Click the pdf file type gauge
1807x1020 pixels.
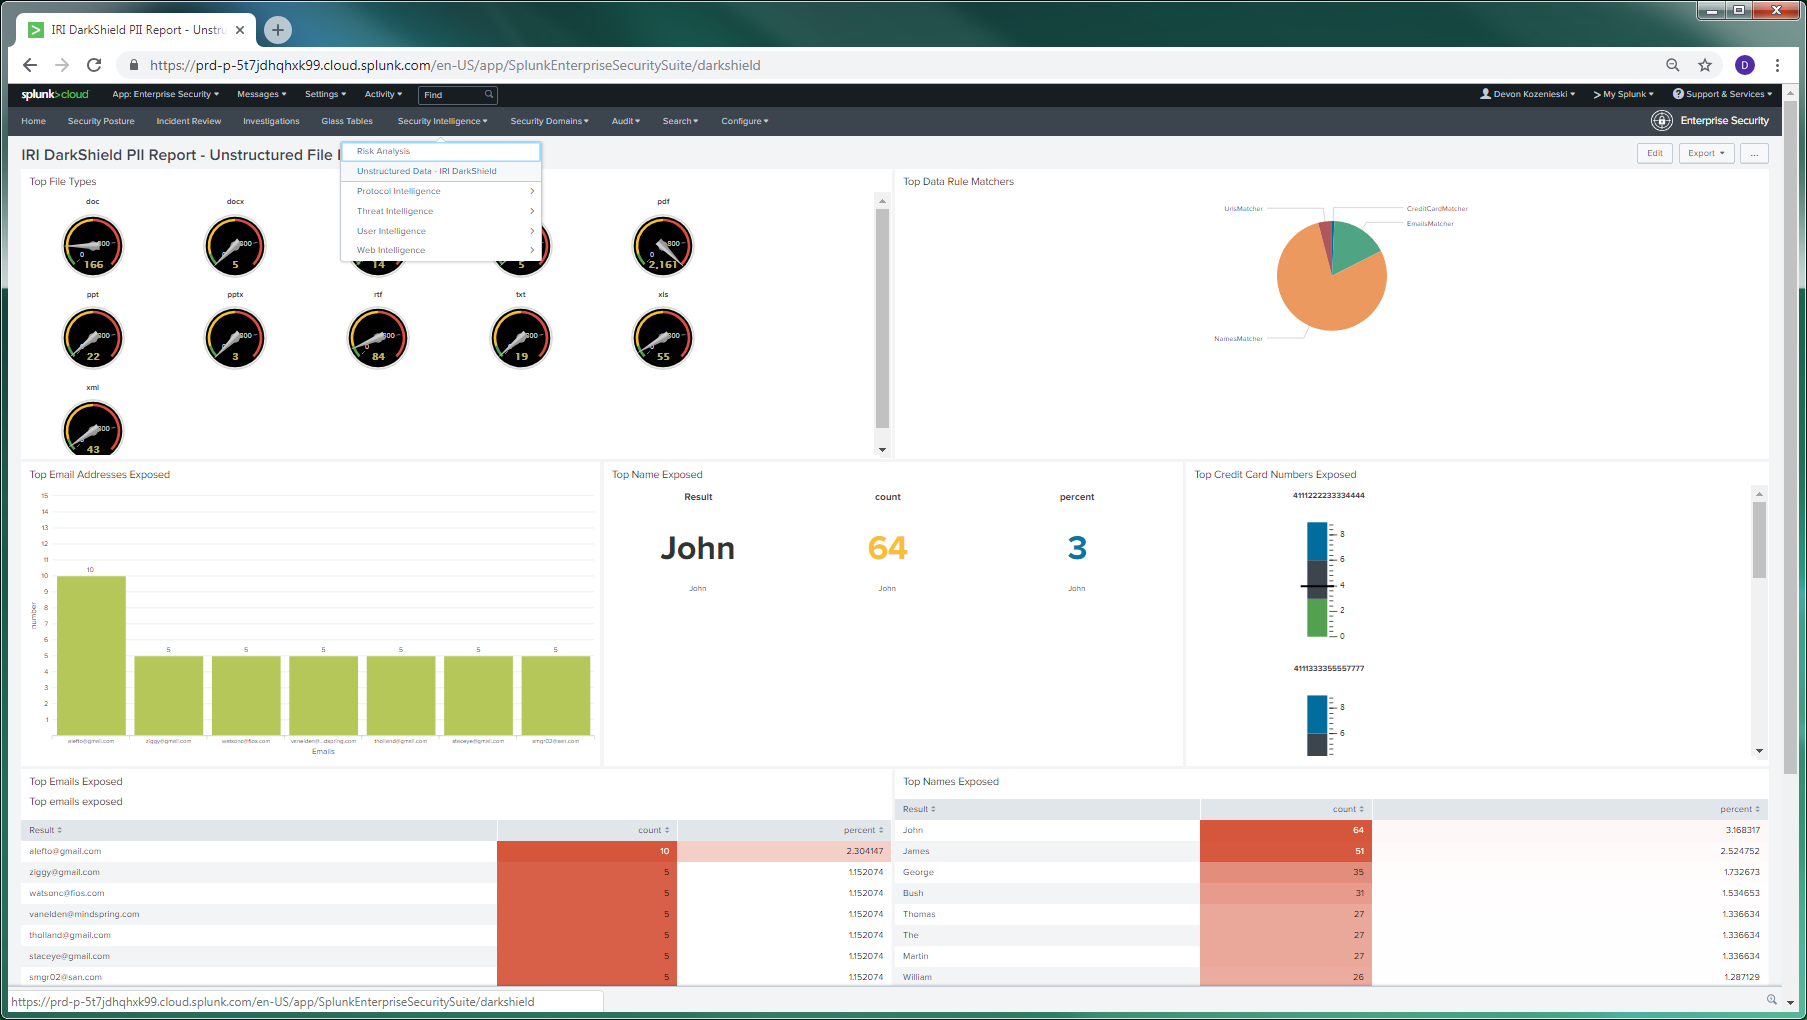663,246
